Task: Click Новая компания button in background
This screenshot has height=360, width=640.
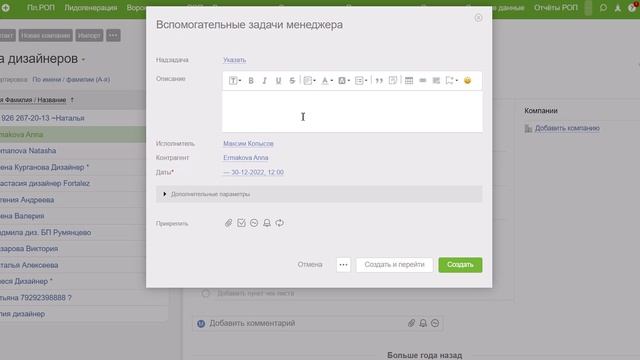Action: pos(46,36)
